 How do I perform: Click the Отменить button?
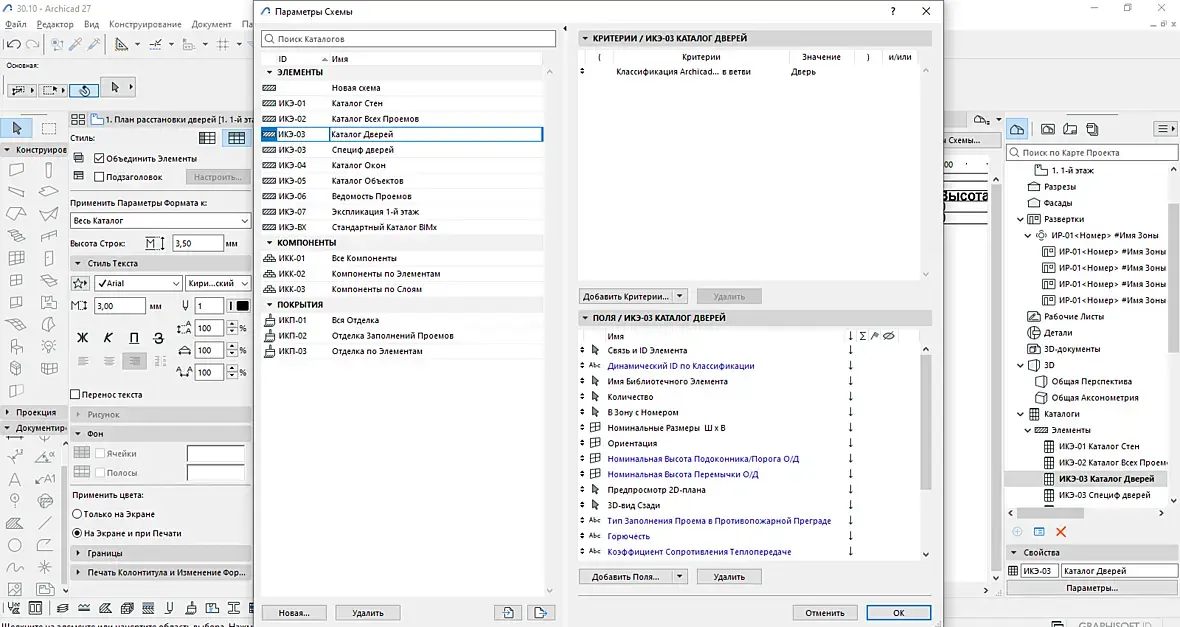click(825, 613)
